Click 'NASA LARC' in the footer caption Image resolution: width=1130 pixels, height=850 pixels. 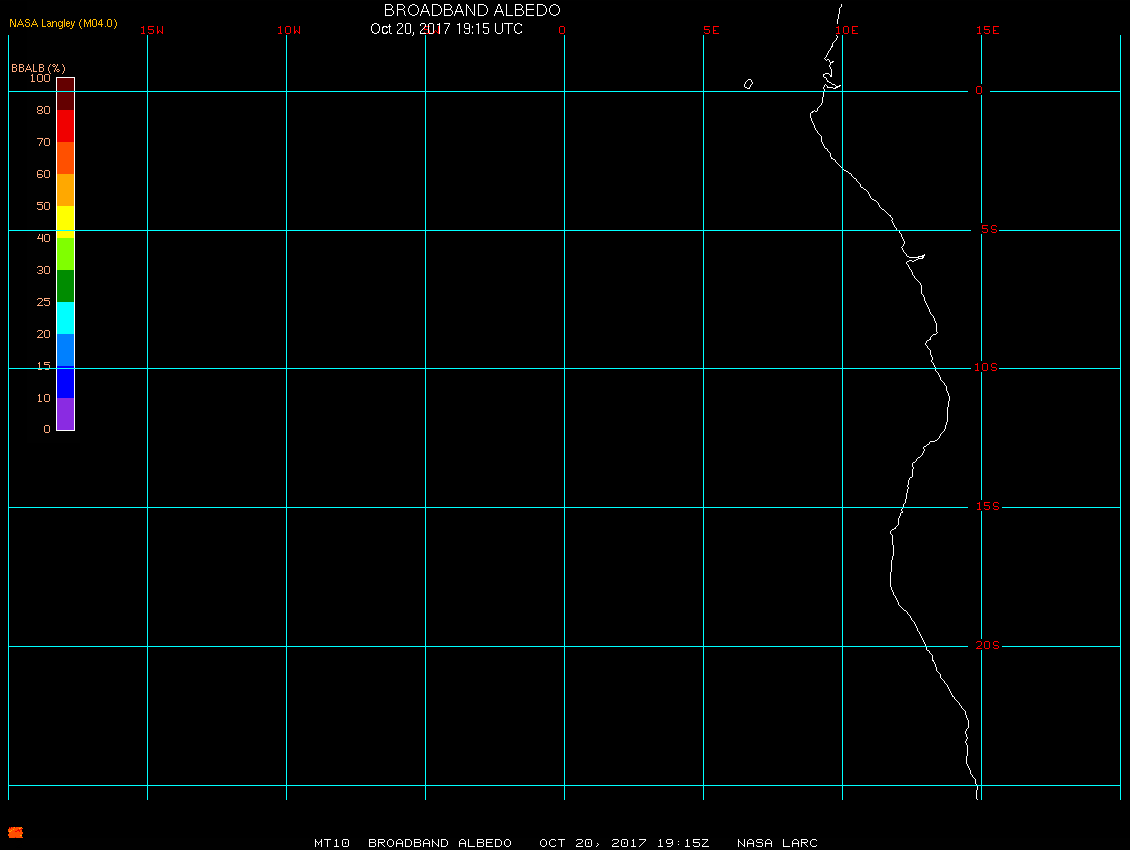(x=777, y=843)
